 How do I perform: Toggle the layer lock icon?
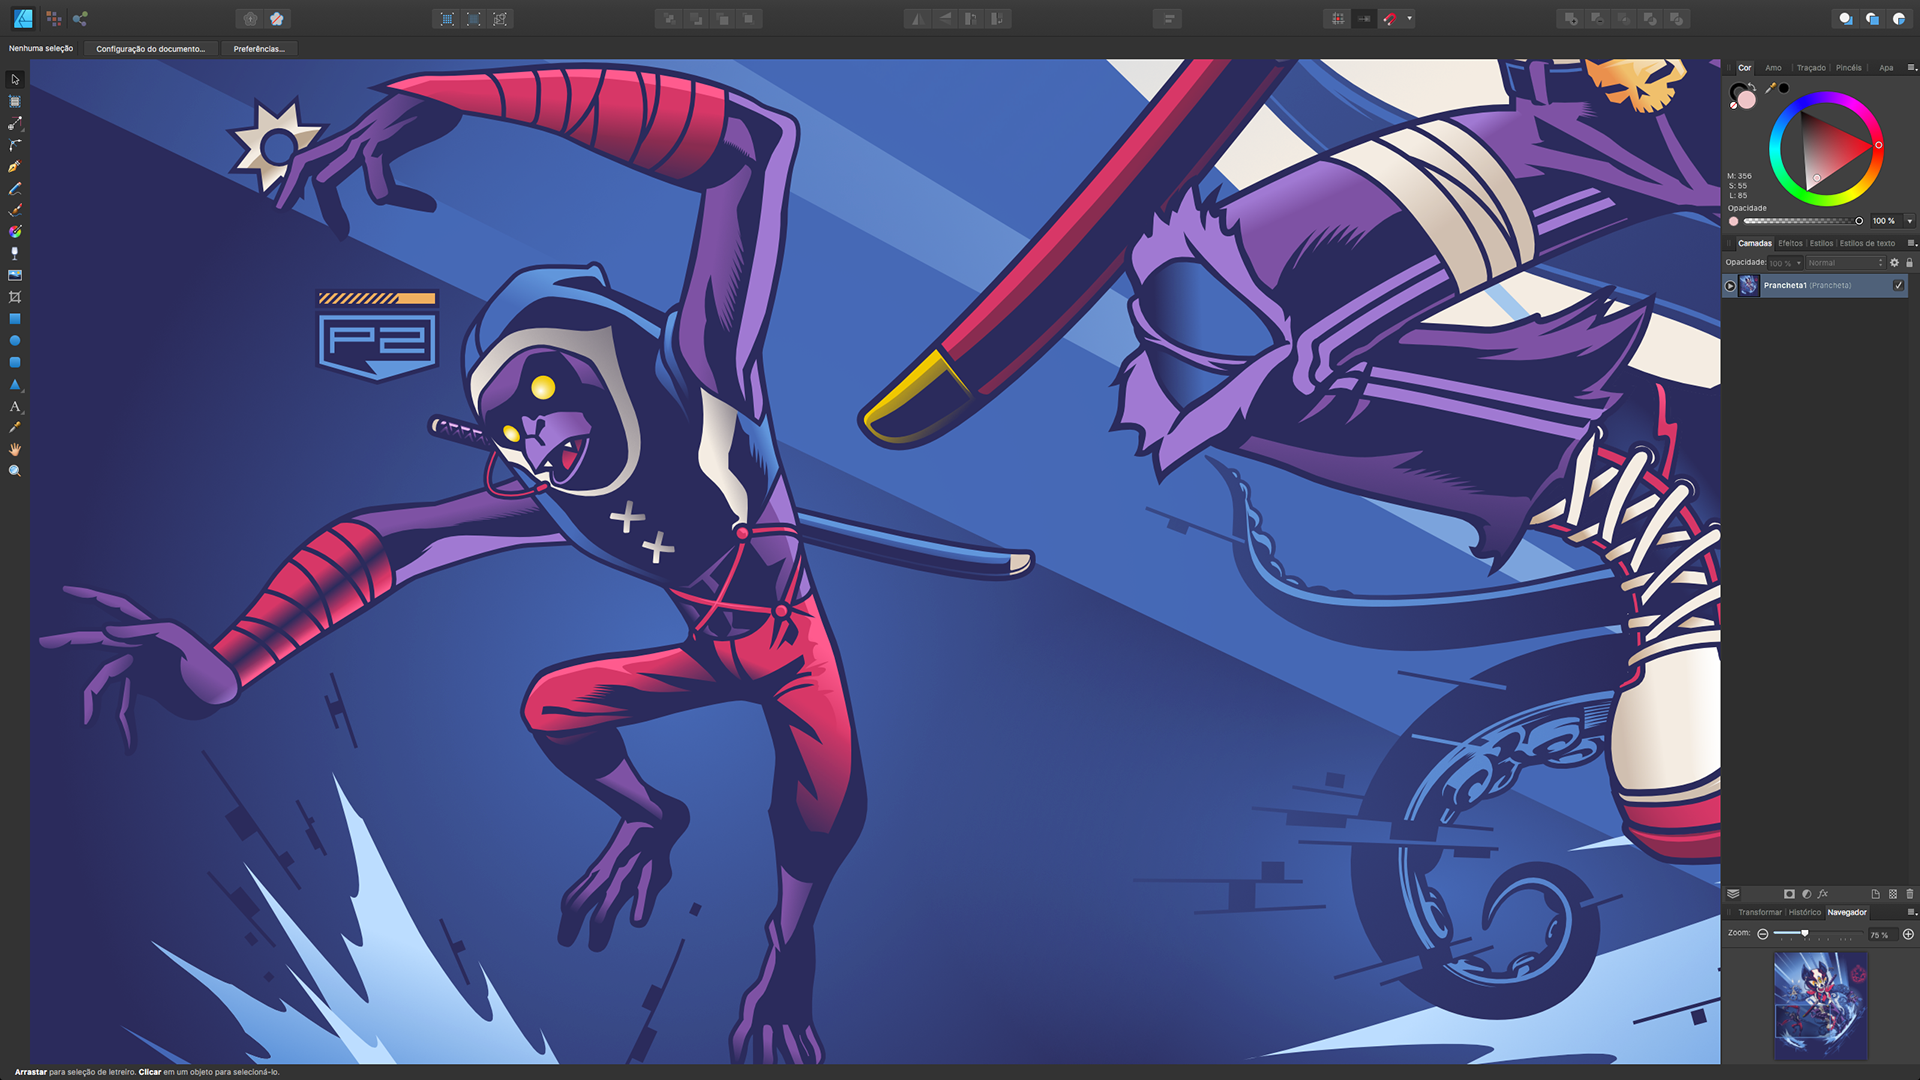(1909, 263)
